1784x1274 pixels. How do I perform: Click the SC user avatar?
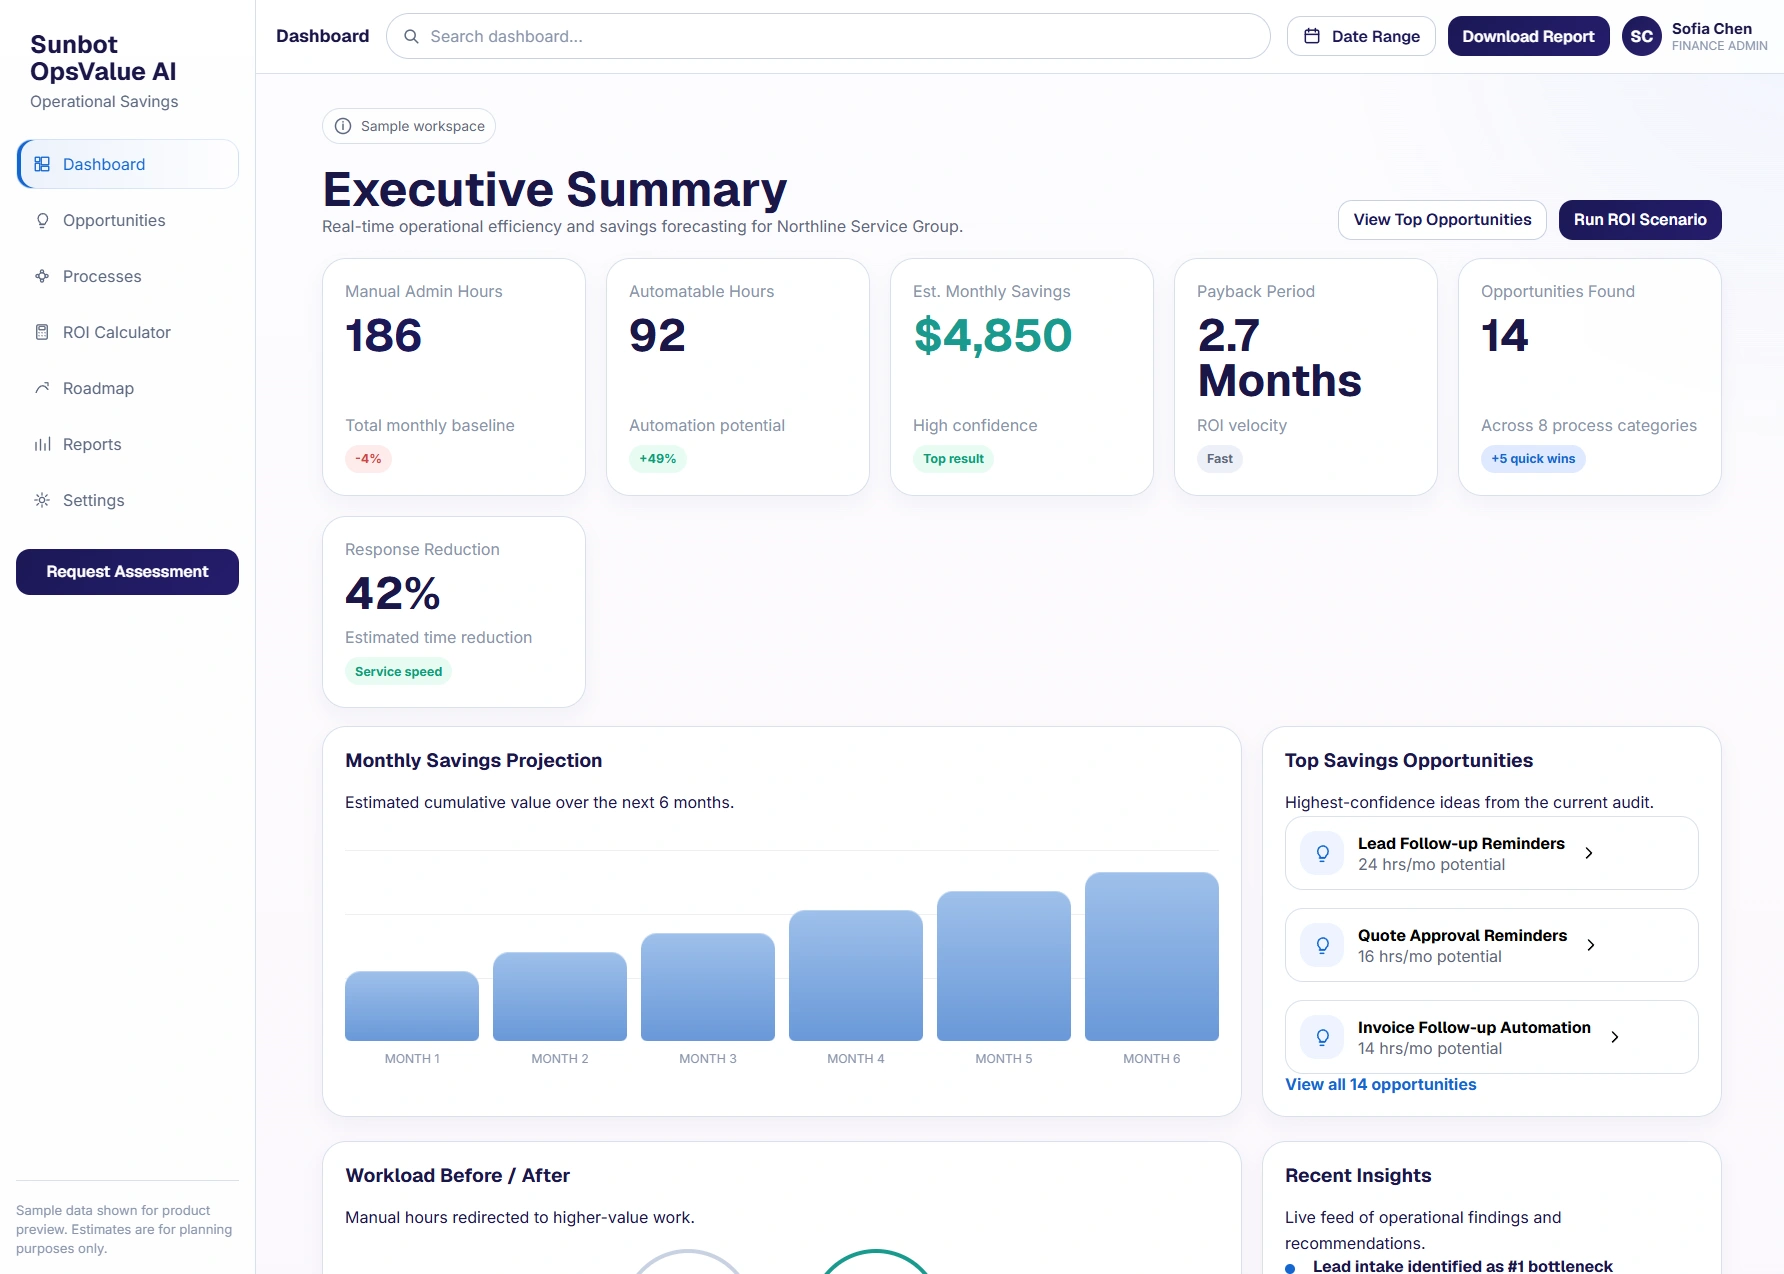(x=1641, y=36)
